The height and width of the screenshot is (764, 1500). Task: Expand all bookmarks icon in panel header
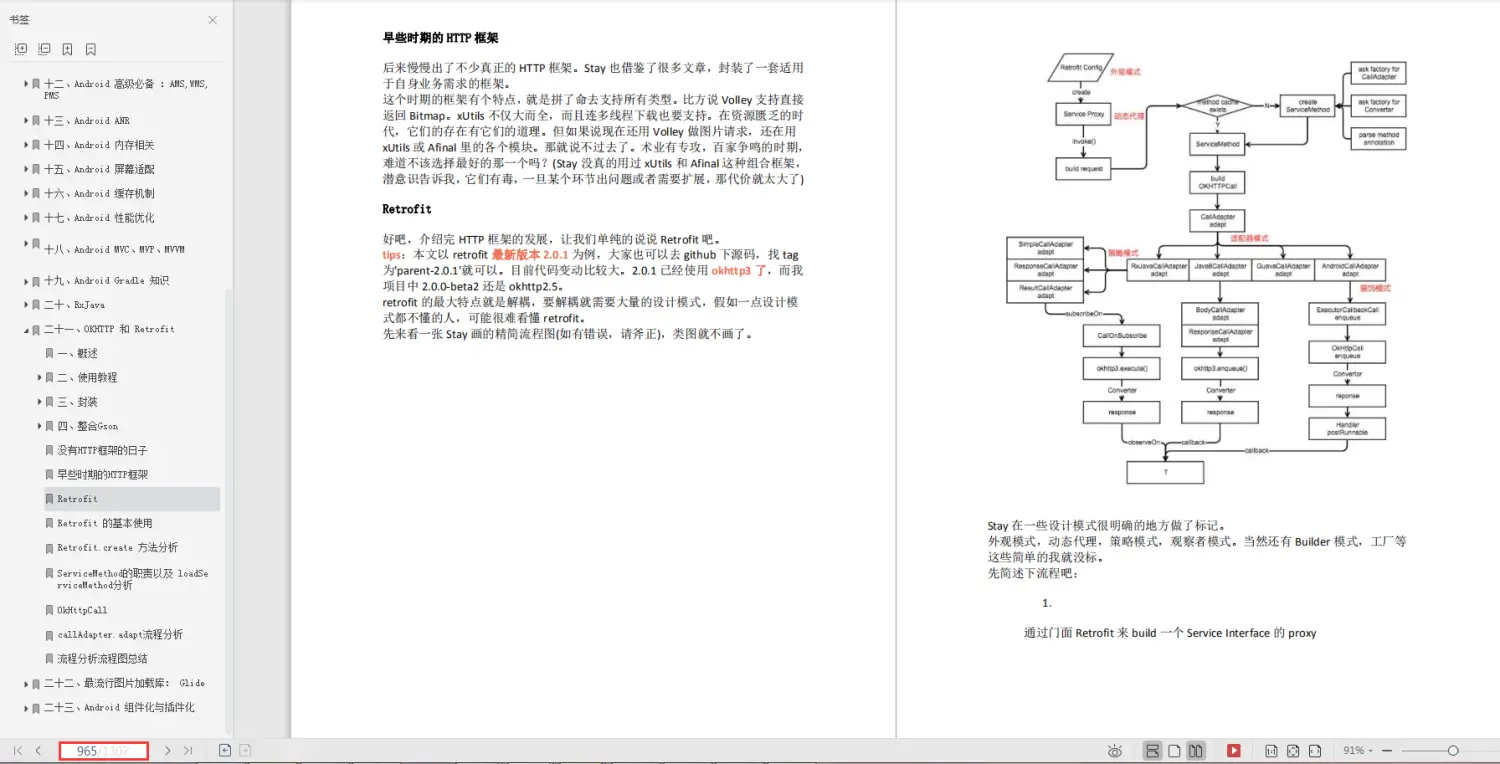(21, 49)
